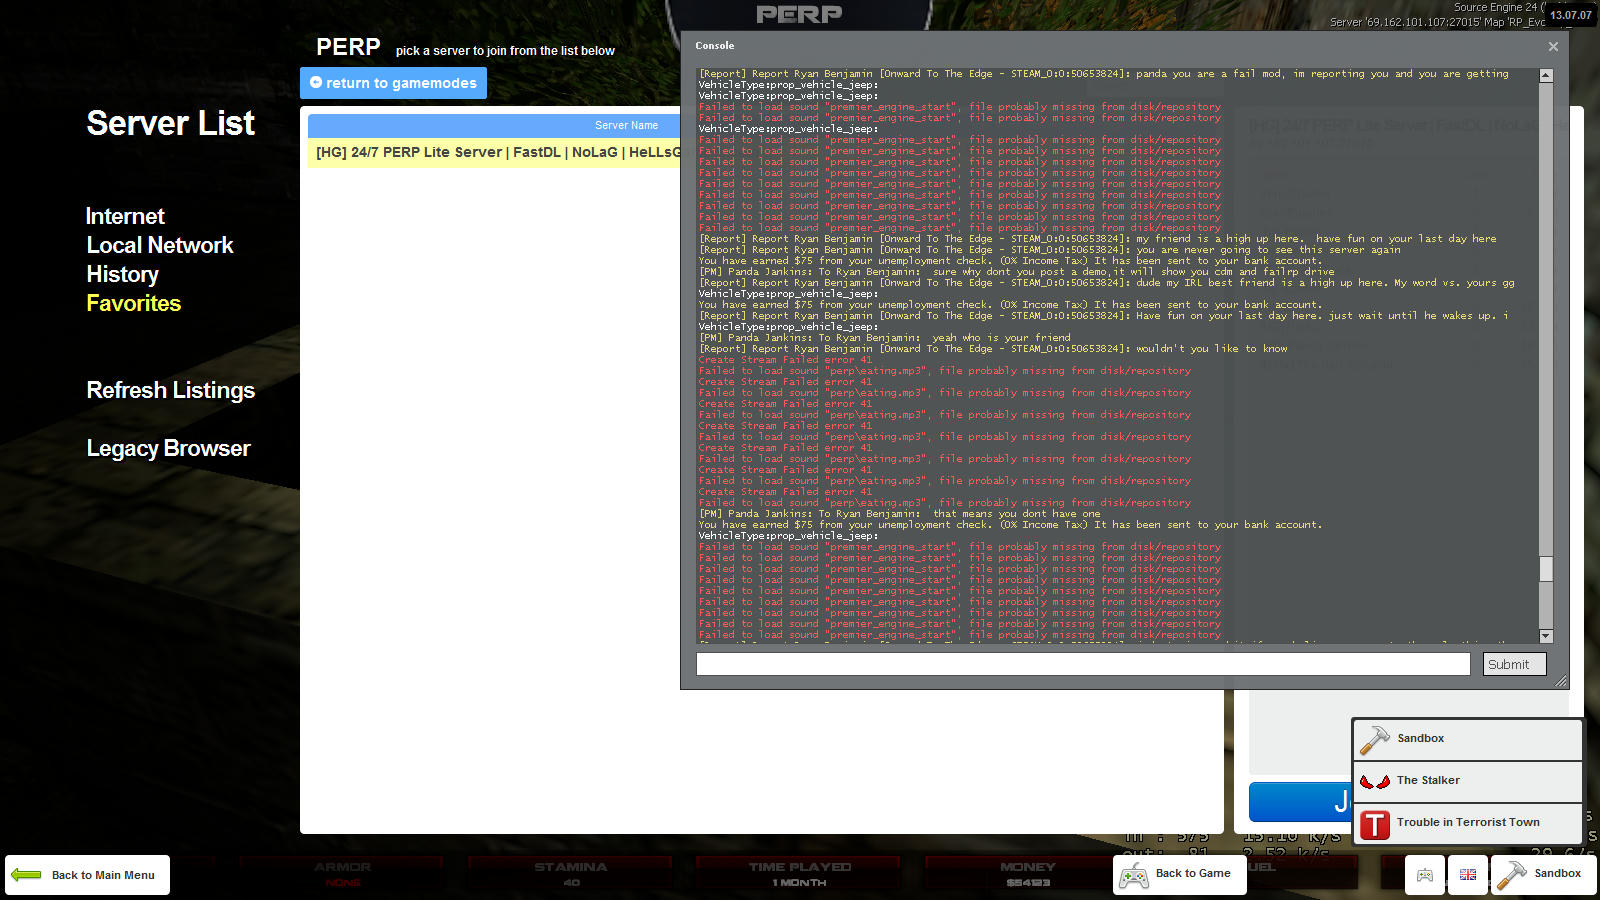The height and width of the screenshot is (900, 1600).
Task: Select Internet server category
Action: 125,216
